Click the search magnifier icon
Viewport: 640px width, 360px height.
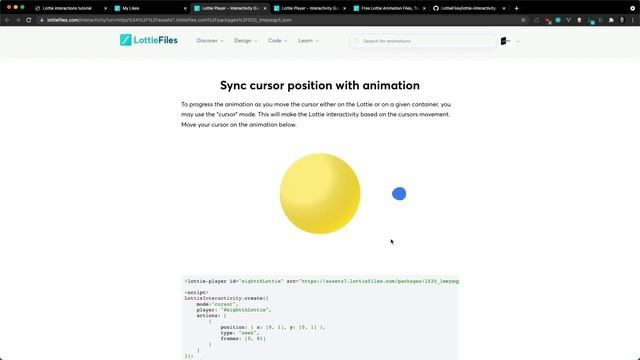point(356,41)
